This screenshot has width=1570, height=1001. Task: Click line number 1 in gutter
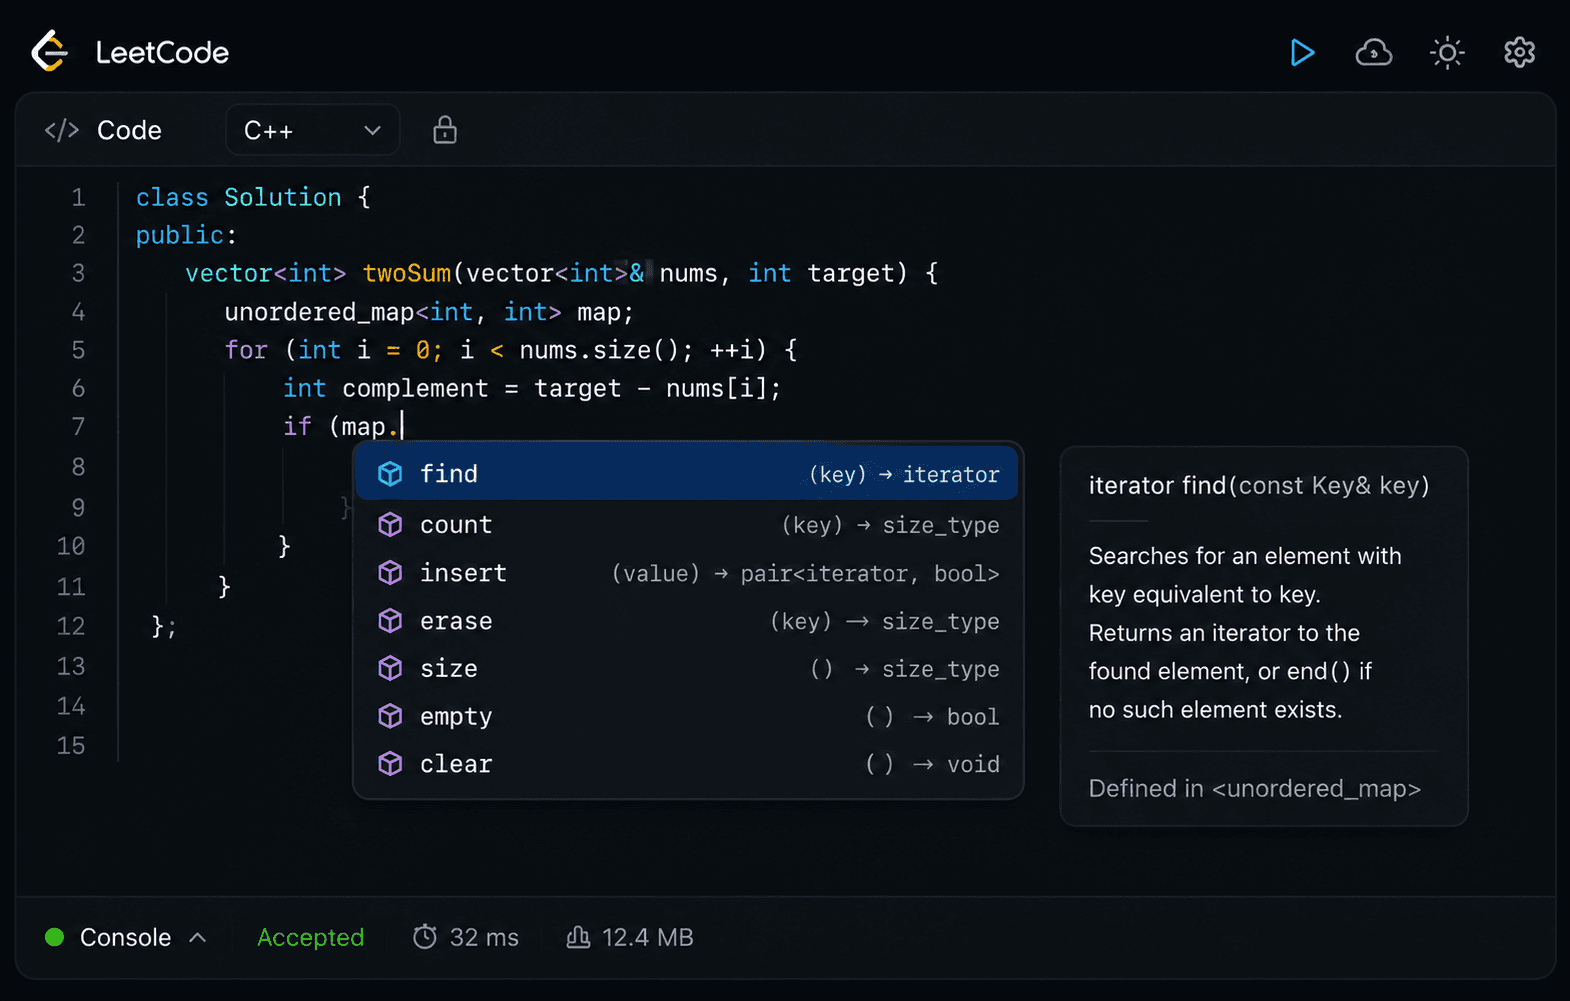click(x=78, y=198)
